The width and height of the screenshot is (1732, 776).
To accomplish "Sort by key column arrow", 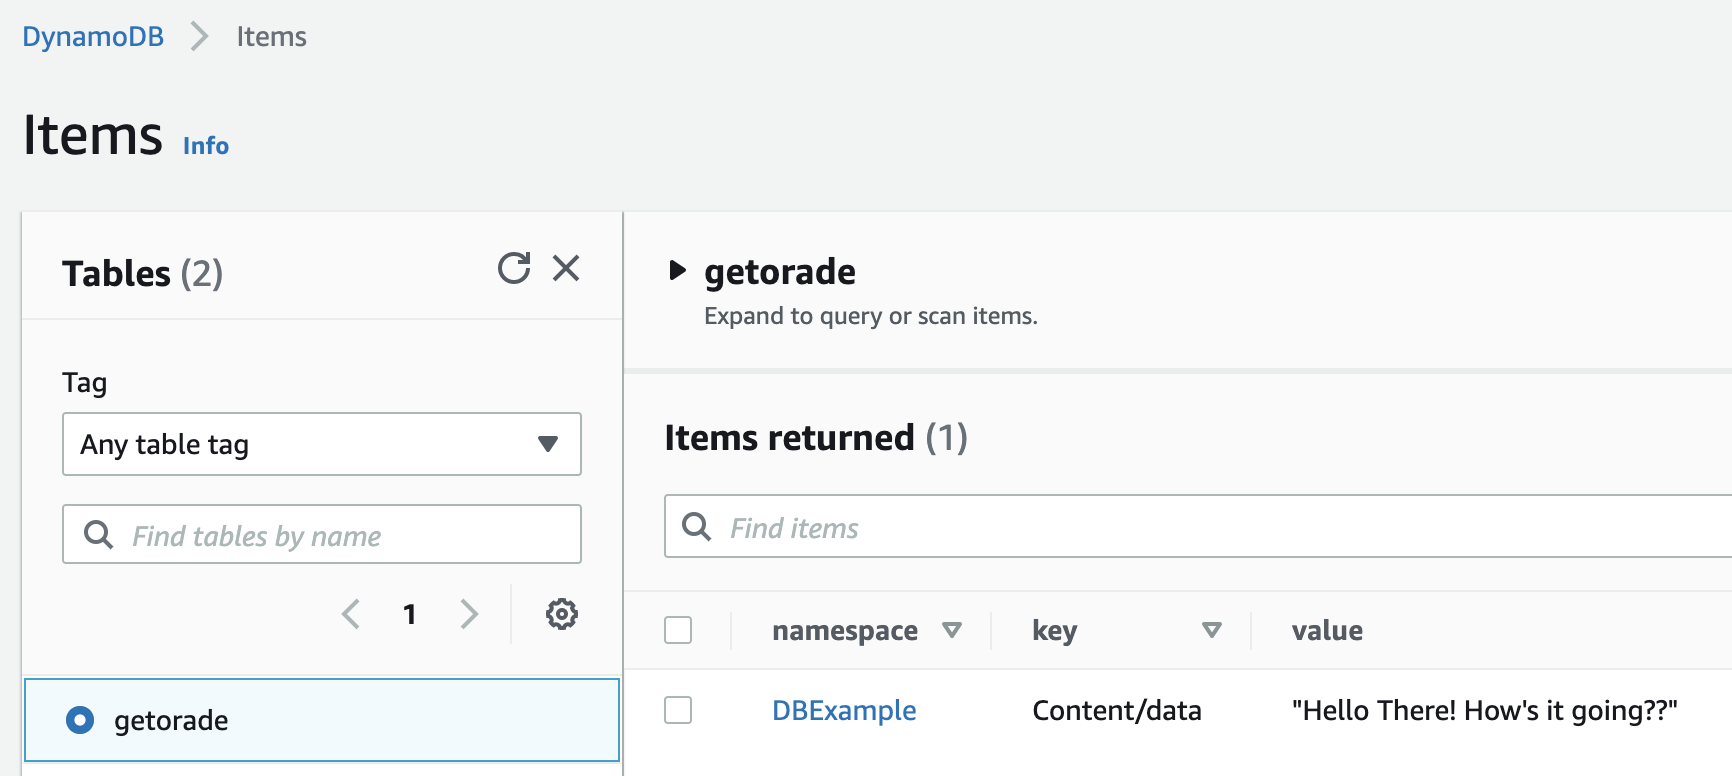I will pyautogui.click(x=1212, y=630).
